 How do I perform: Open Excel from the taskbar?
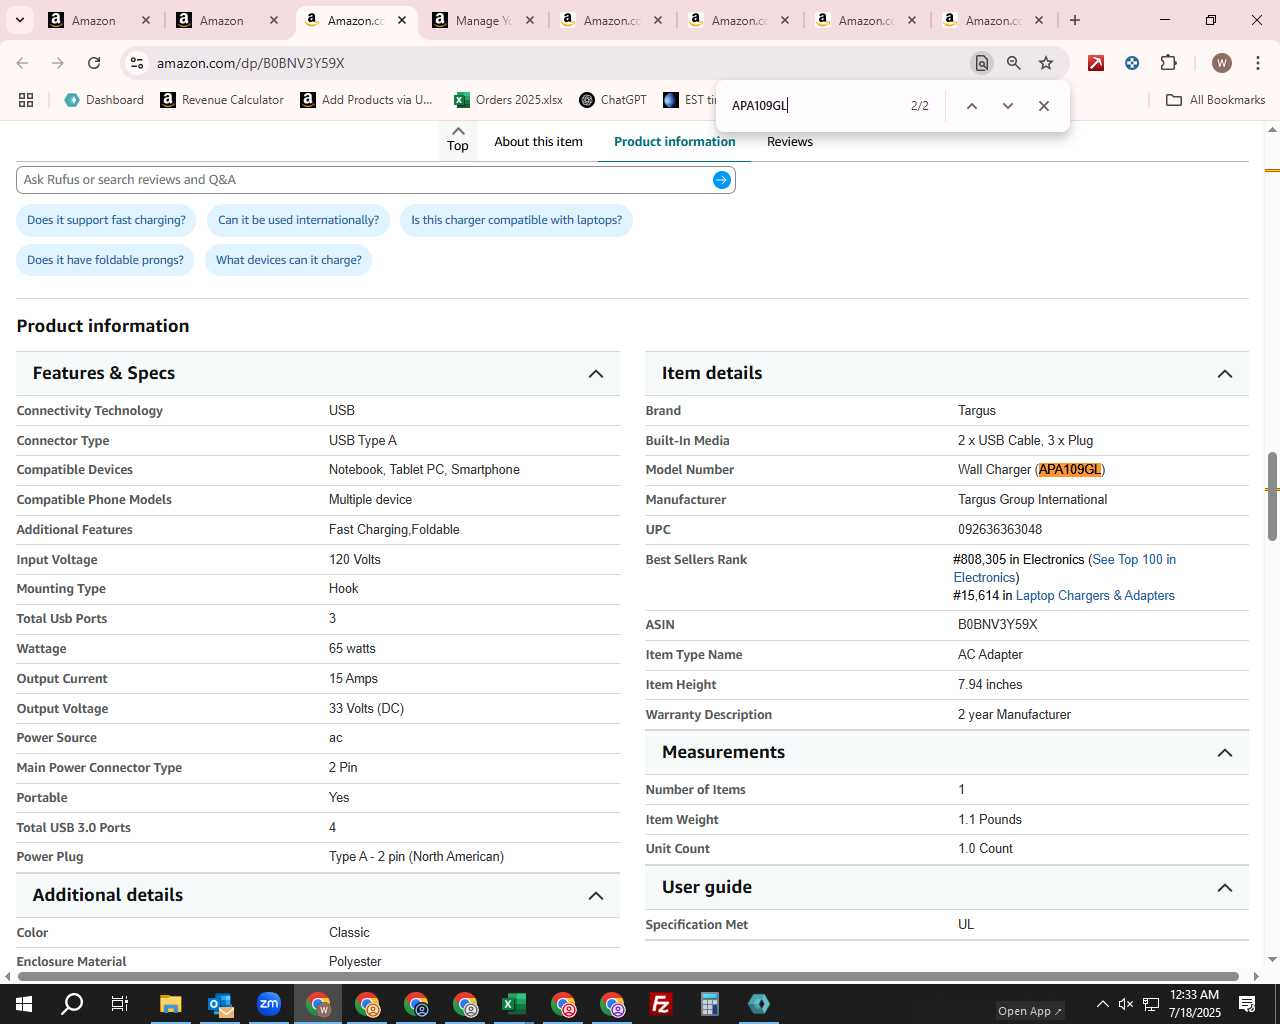[x=514, y=1004]
